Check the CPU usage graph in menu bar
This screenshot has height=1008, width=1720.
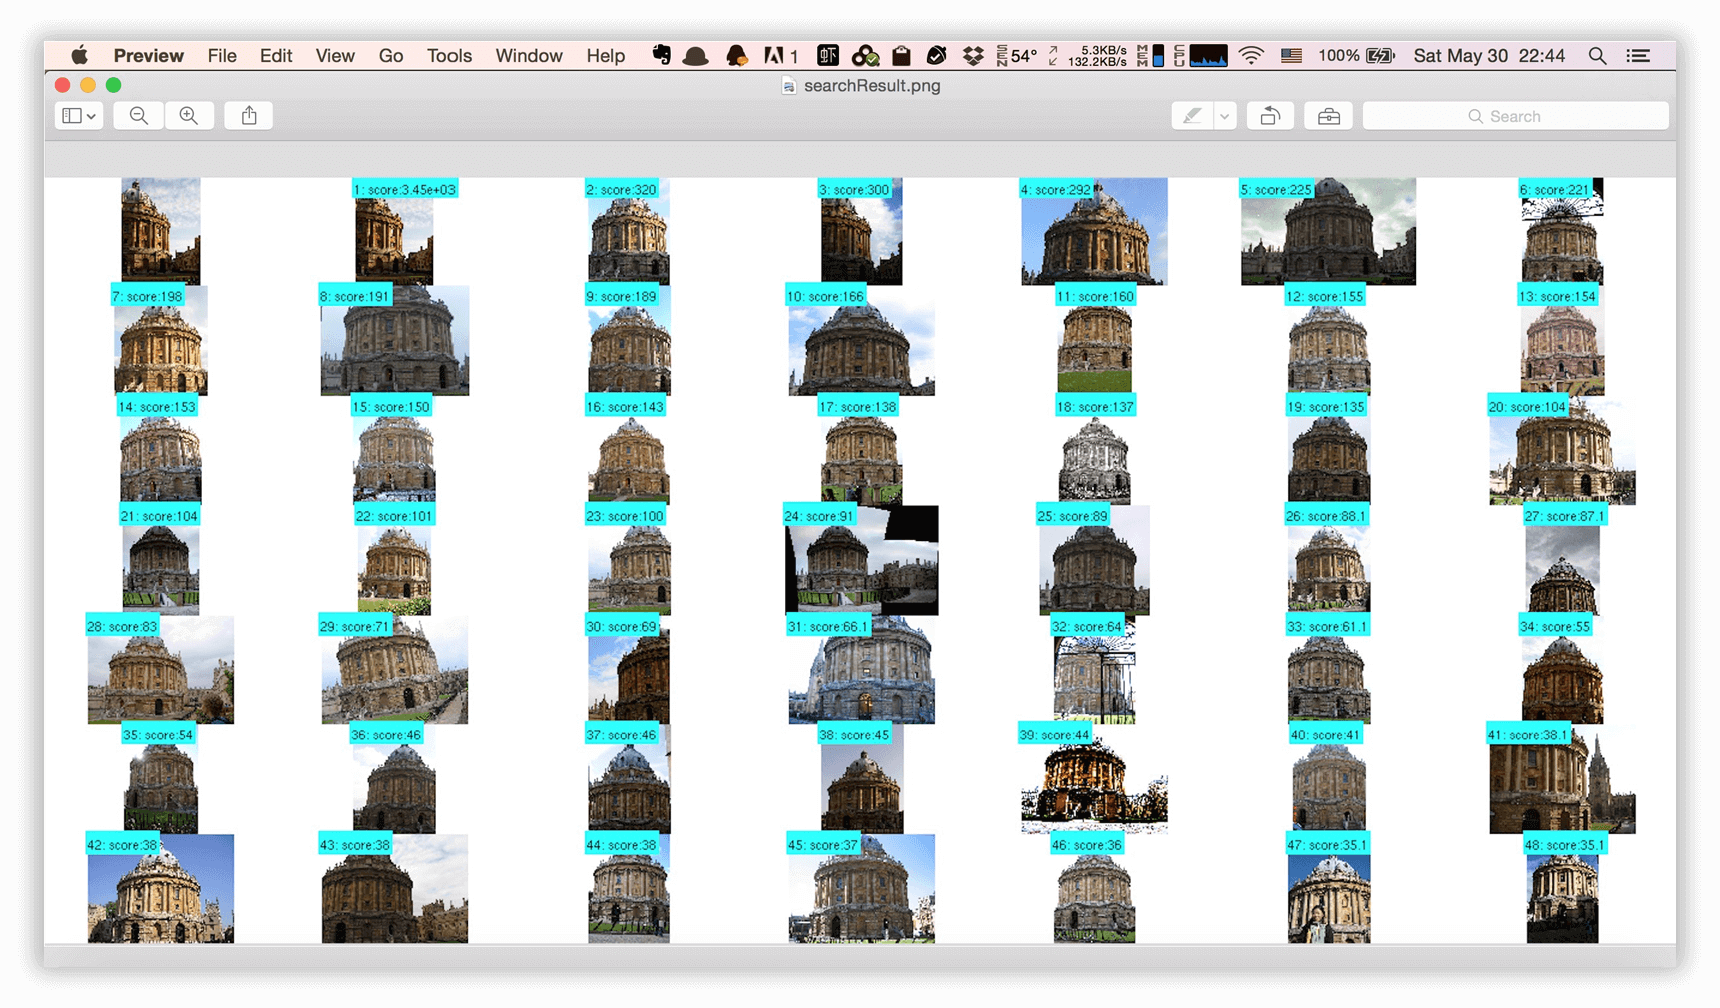(x=1210, y=56)
